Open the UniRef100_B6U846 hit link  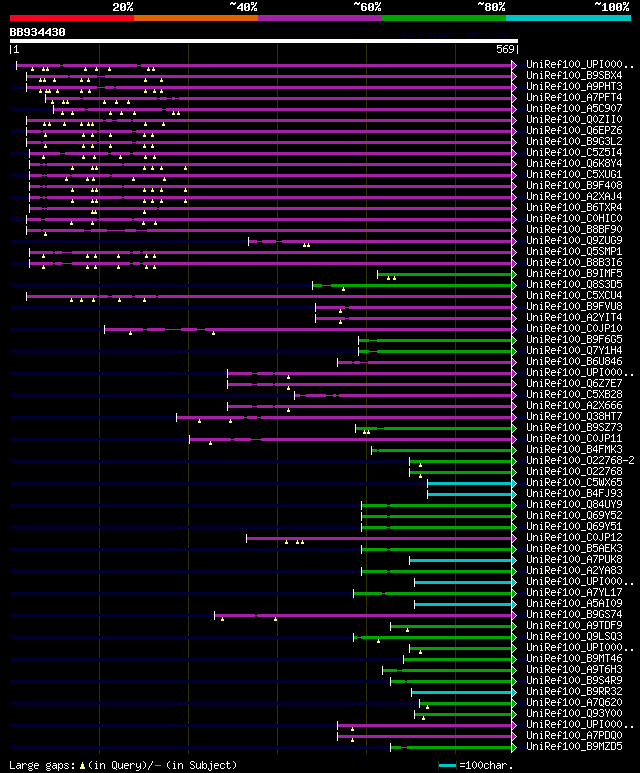[574, 361]
